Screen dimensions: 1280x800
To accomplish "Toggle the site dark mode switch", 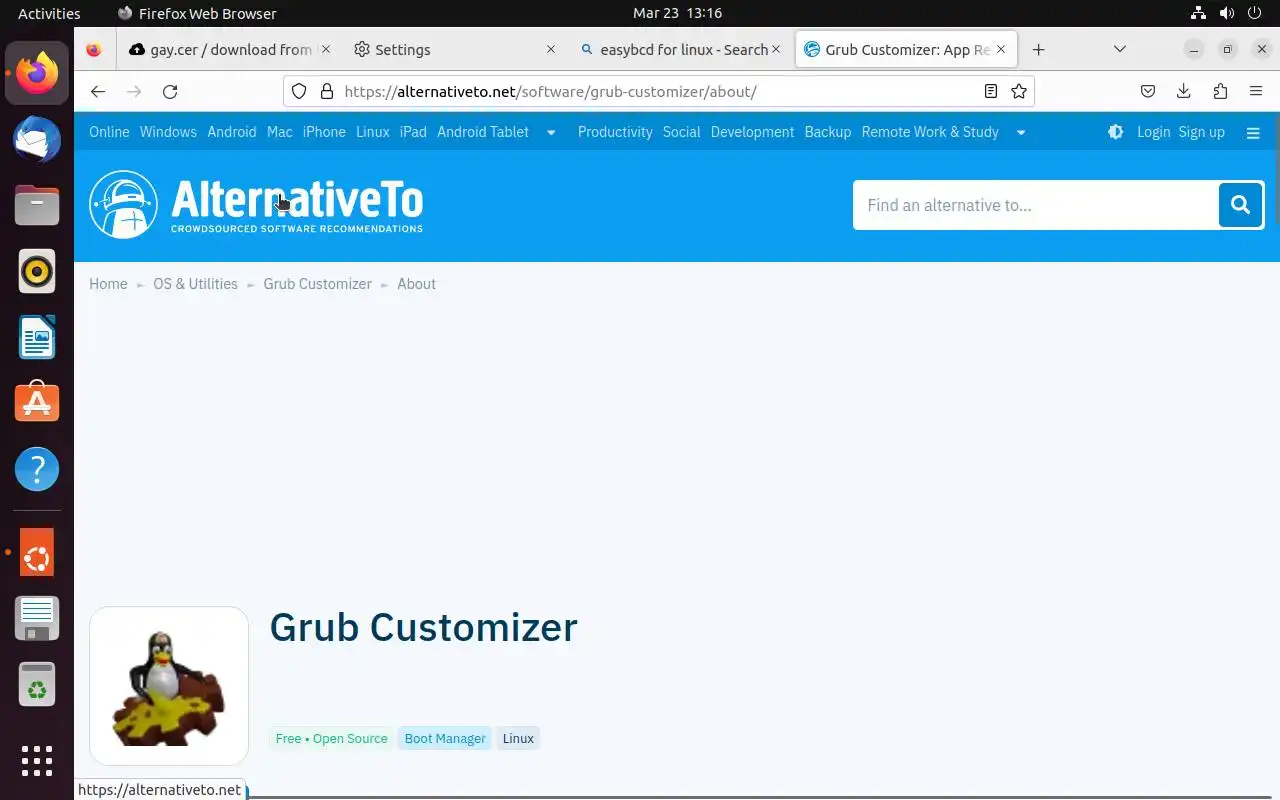I will [x=1116, y=132].
